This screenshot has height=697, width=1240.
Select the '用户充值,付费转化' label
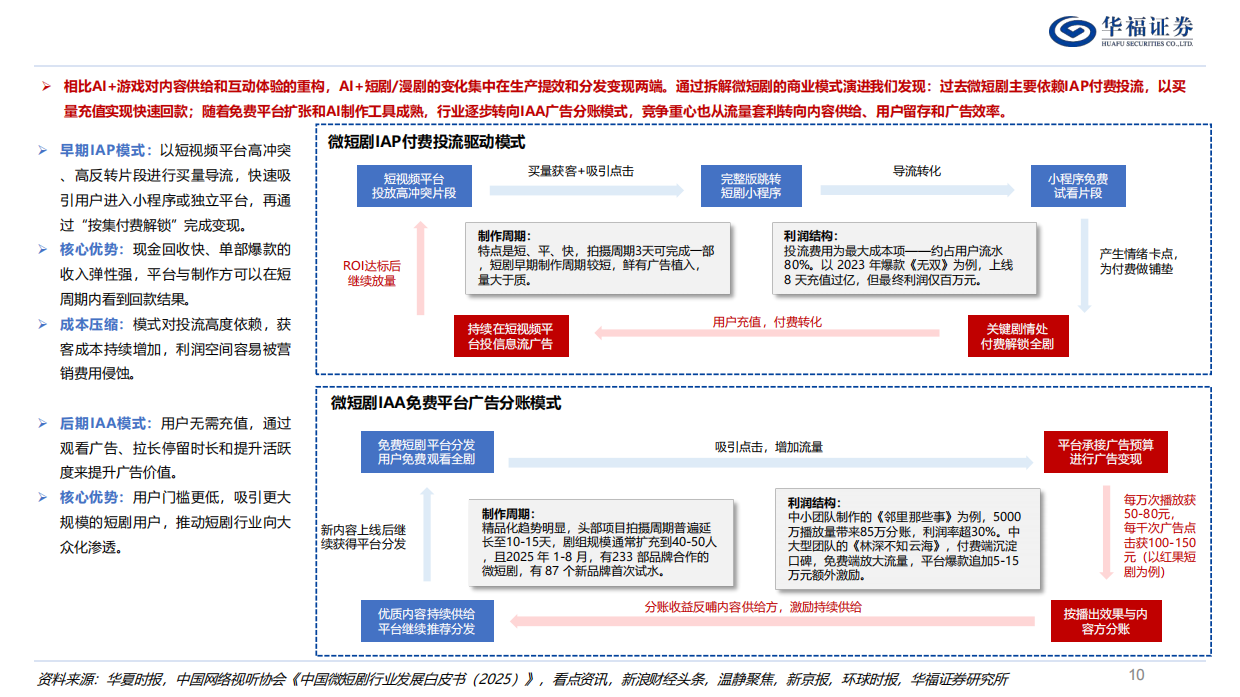(767, 322)
